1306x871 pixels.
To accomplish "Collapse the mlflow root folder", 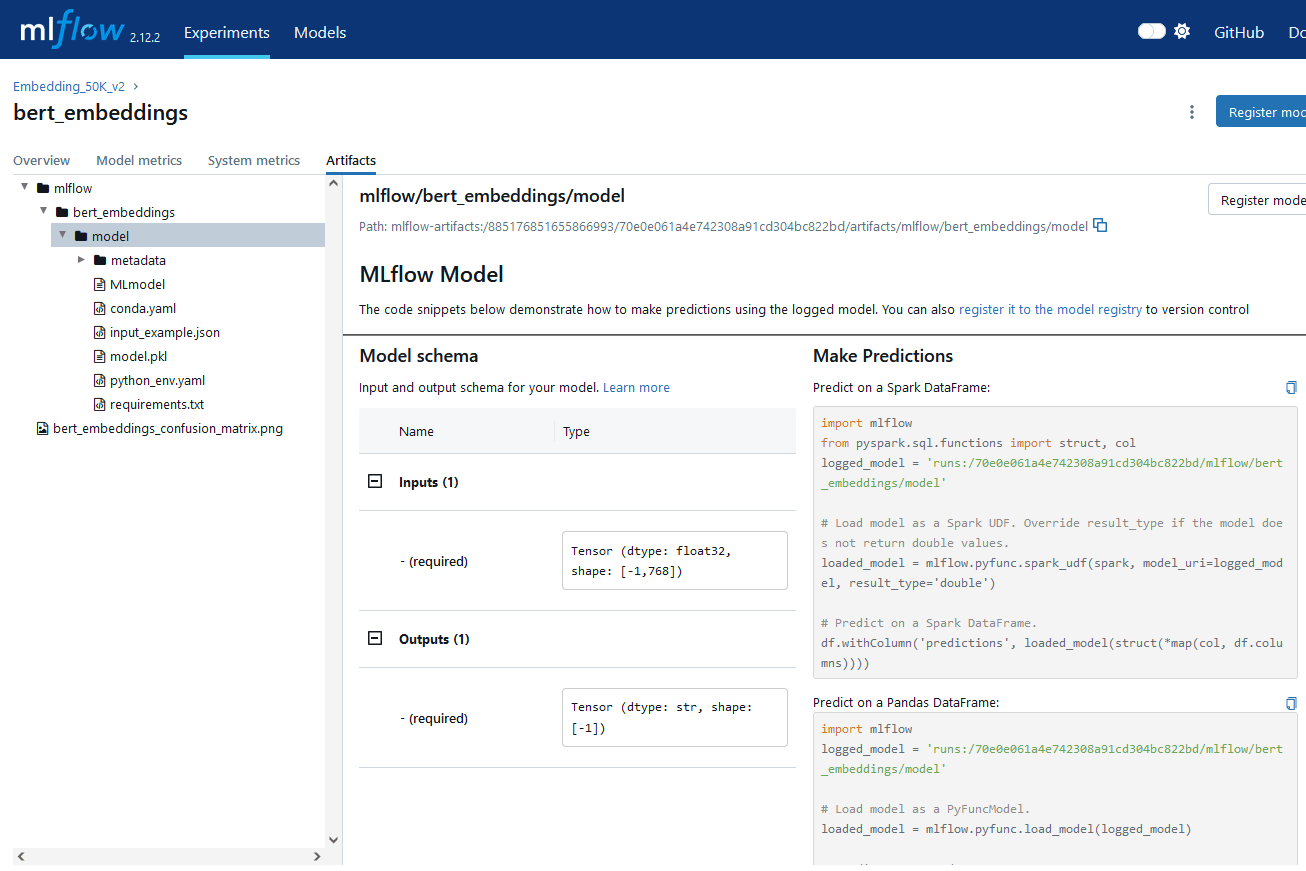I will point(25,188).
